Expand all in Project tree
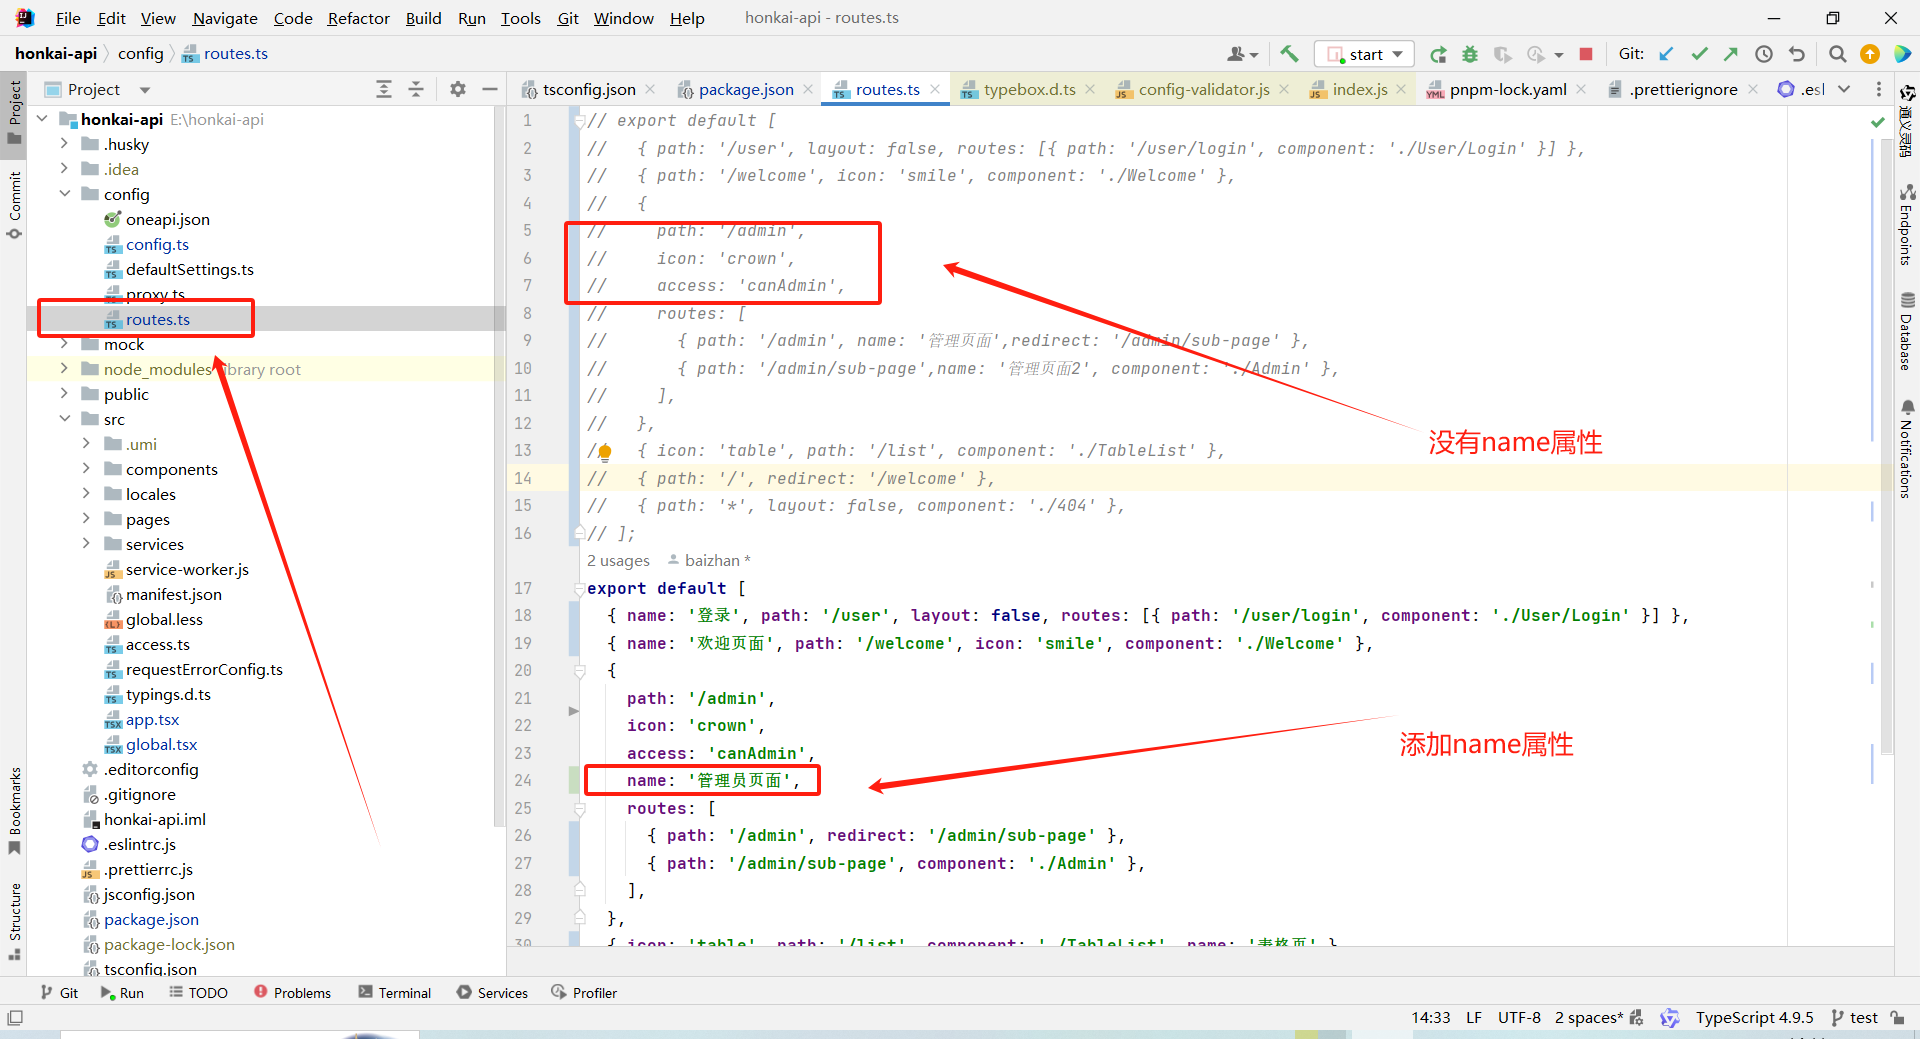The width and height of the screenshot is (1920, 1039). coord(384,89)
